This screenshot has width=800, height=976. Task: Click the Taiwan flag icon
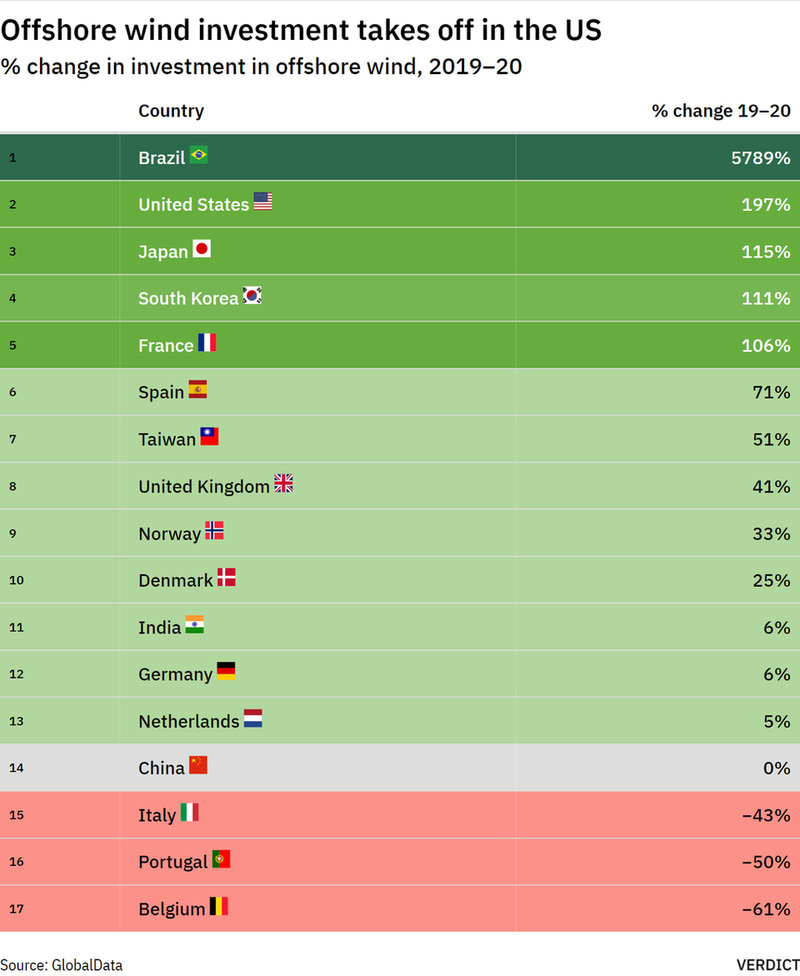pos(209,437)
